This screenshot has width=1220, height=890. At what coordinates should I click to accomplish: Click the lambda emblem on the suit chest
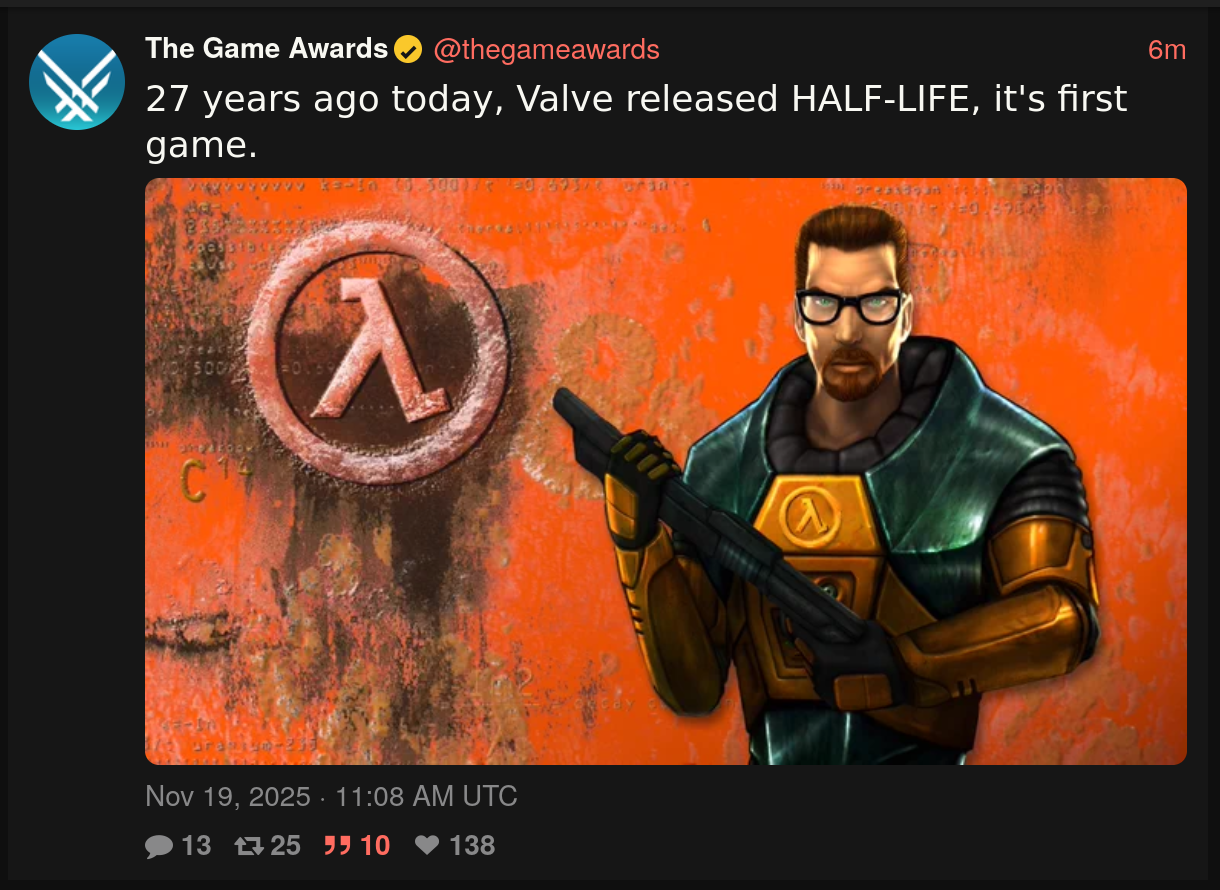click(808, 514)
